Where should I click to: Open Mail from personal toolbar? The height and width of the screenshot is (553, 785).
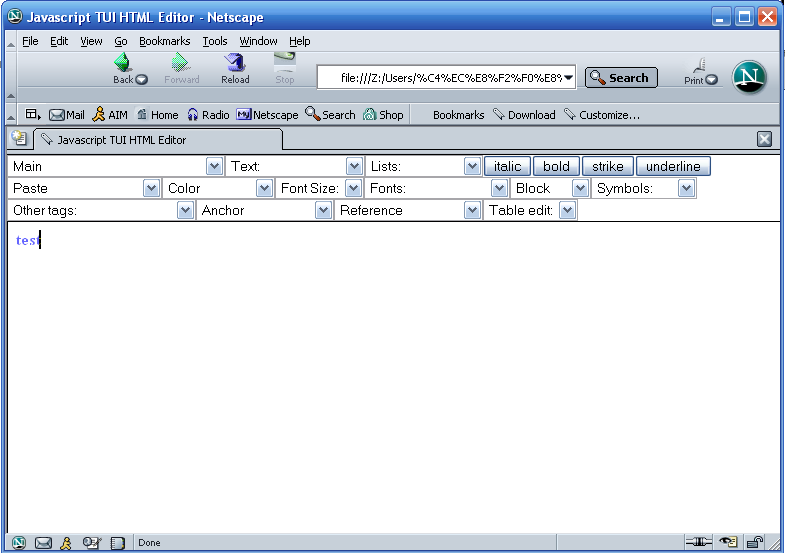coord(67,115)
